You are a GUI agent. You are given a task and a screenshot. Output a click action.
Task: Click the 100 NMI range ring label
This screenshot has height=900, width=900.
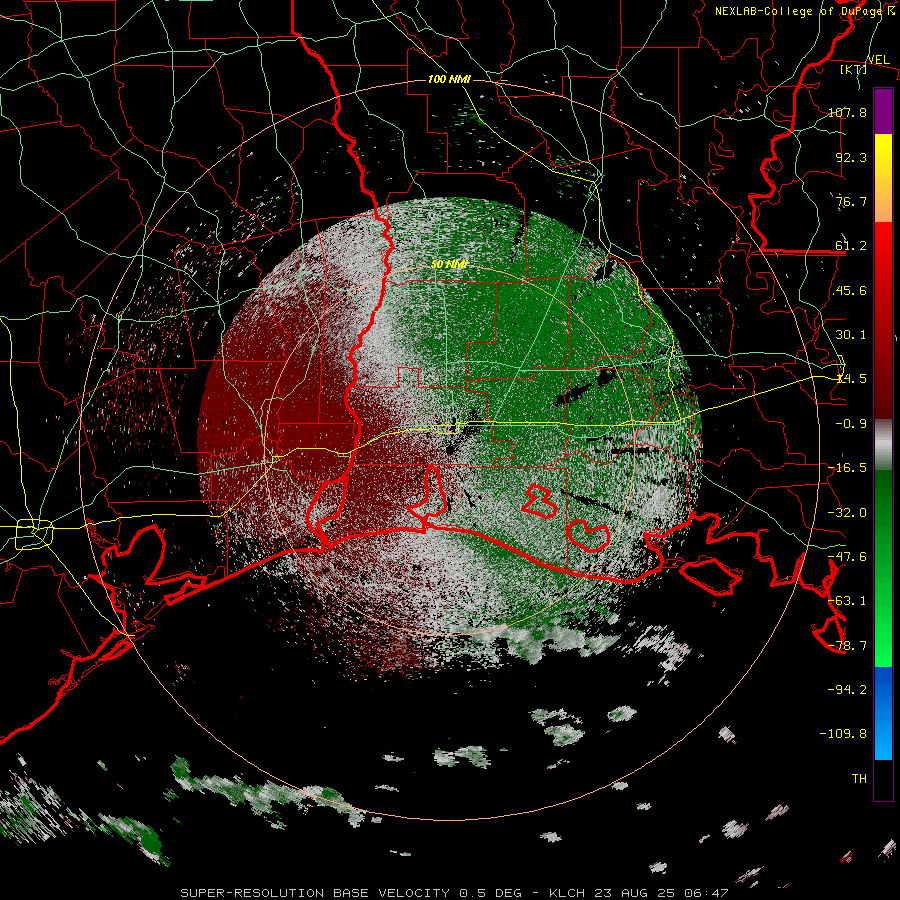coord(449,79)
